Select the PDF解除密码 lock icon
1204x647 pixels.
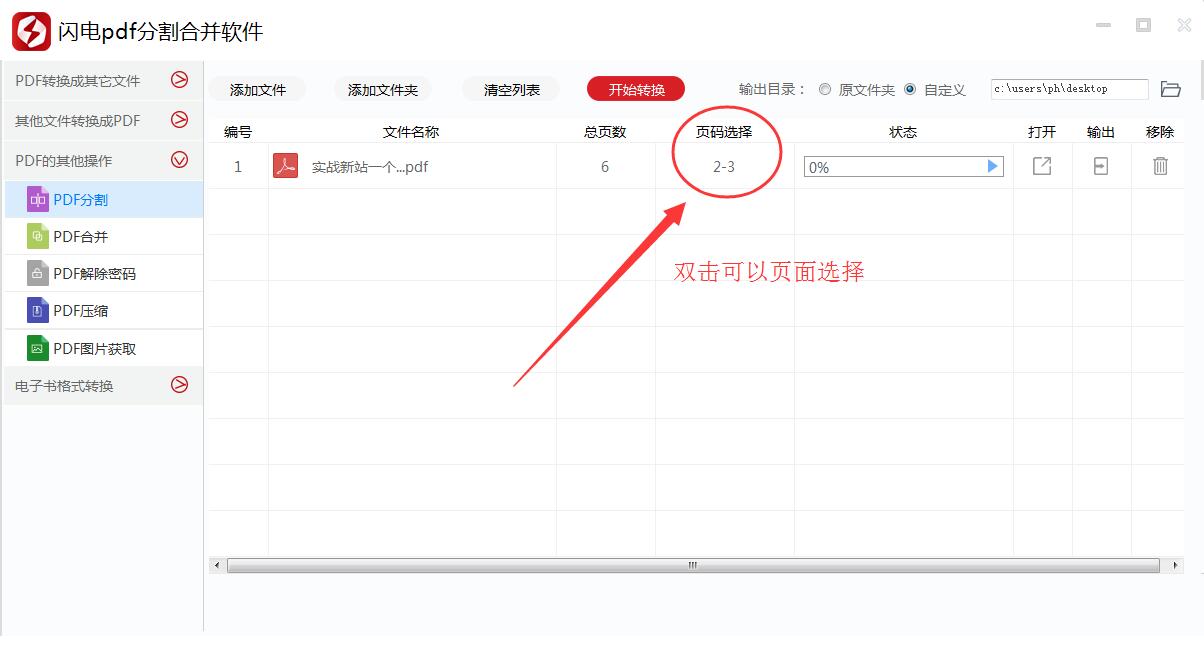coord(38,273)
